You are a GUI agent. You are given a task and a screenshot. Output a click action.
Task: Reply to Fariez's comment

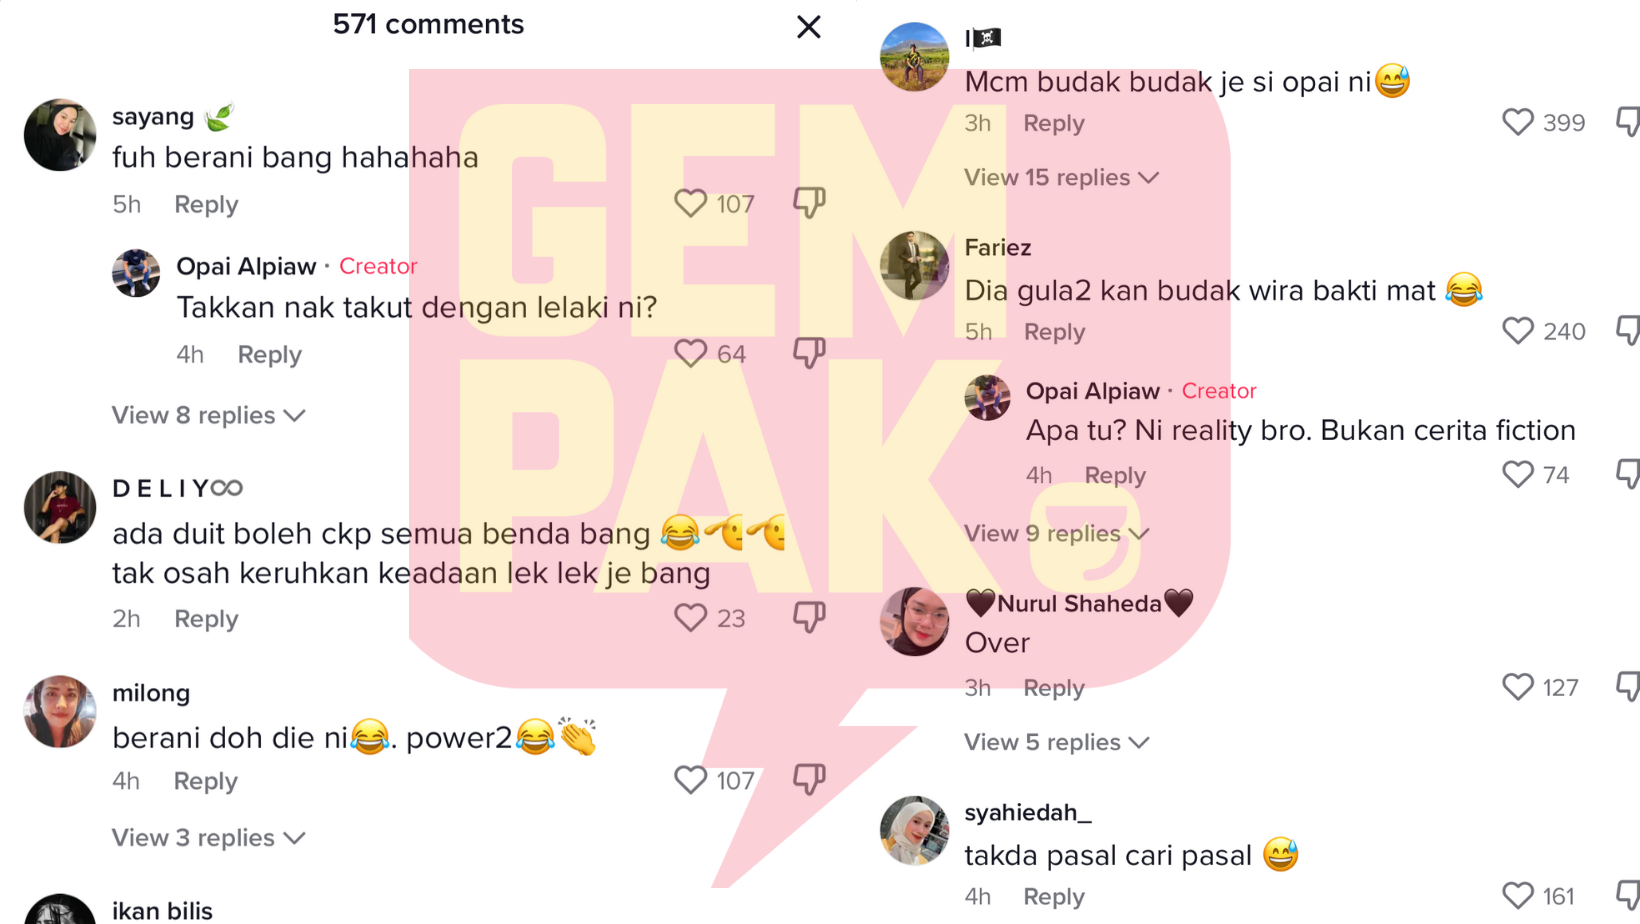click(1054, 332)
